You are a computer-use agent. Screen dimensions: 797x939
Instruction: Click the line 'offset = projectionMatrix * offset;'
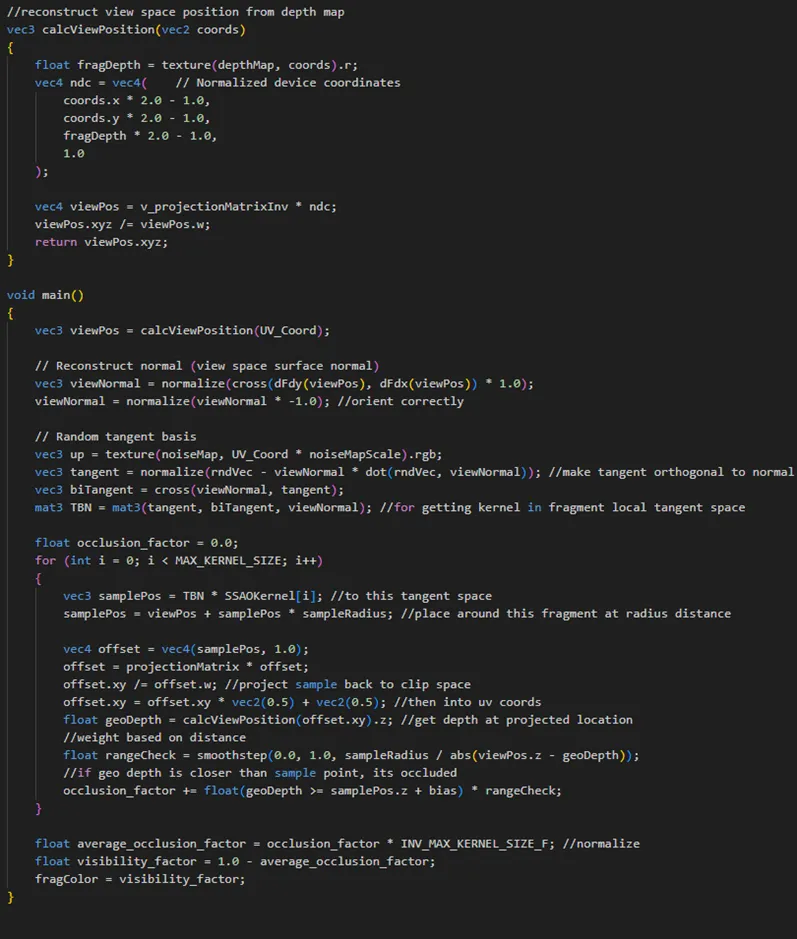tap(186, 667)
